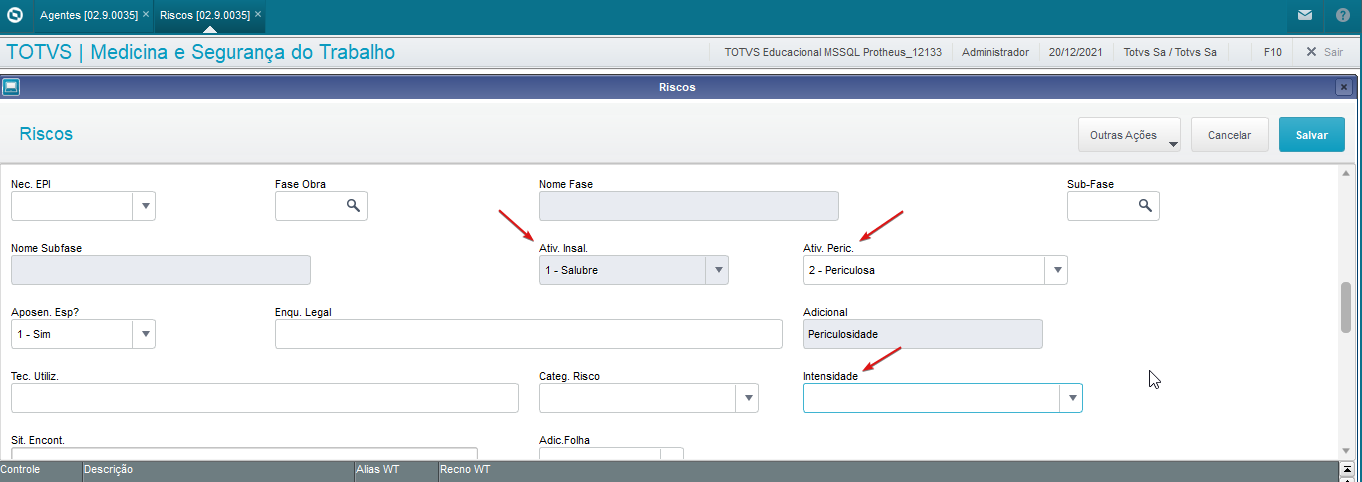Click the form scrollbar down arrow
The height and width of the screenshot is (482, 1362).
pyautogui.click(x=1346, y=451)
